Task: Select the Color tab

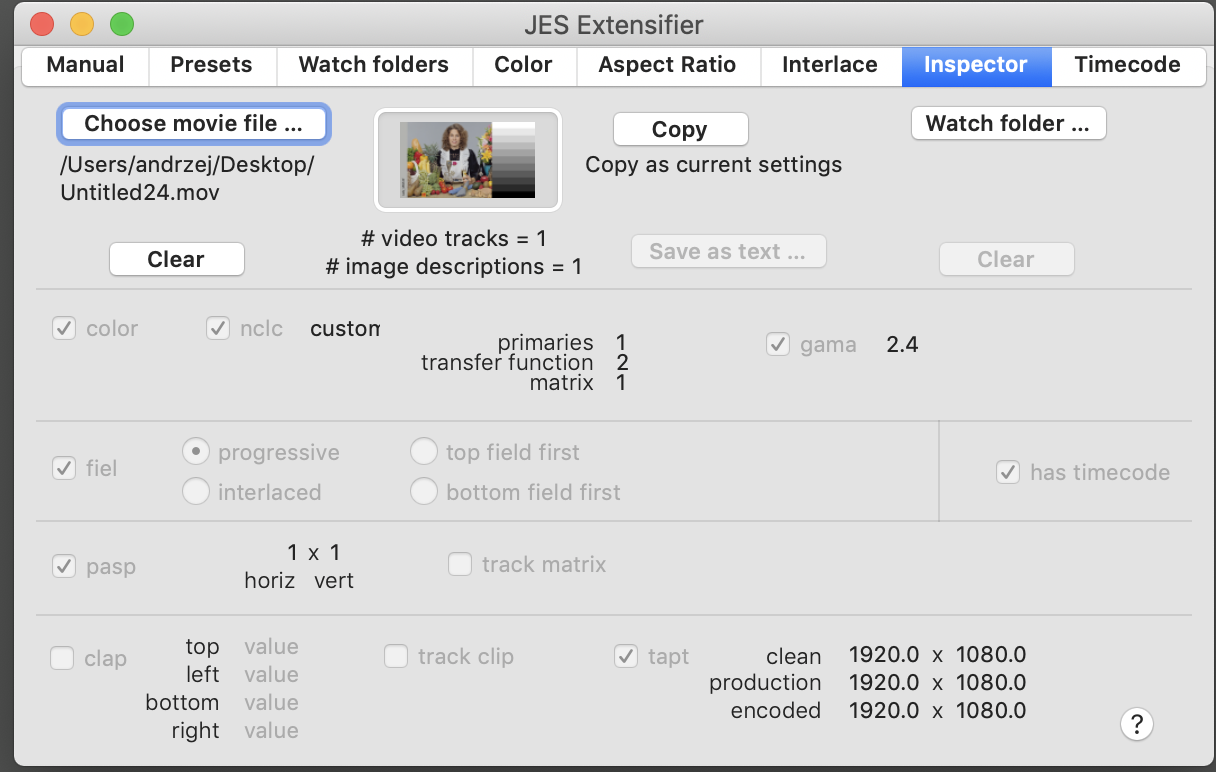Action: [524, 65]
